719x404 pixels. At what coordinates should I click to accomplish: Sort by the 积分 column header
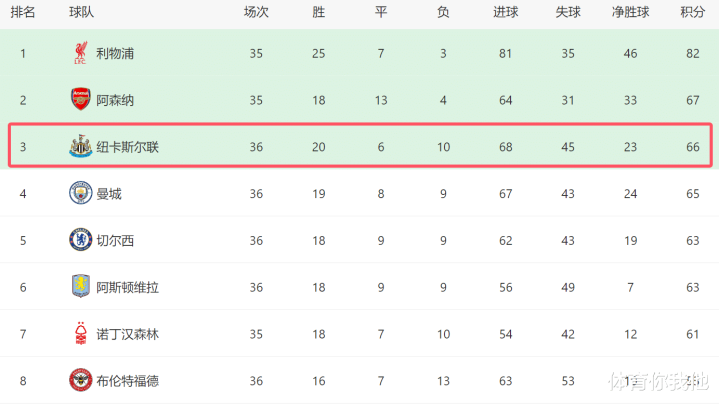692,12
